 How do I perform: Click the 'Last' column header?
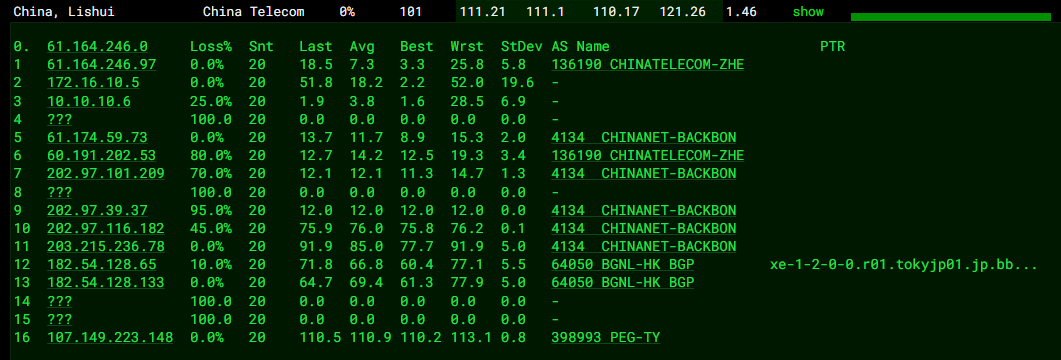coord(316,47)
